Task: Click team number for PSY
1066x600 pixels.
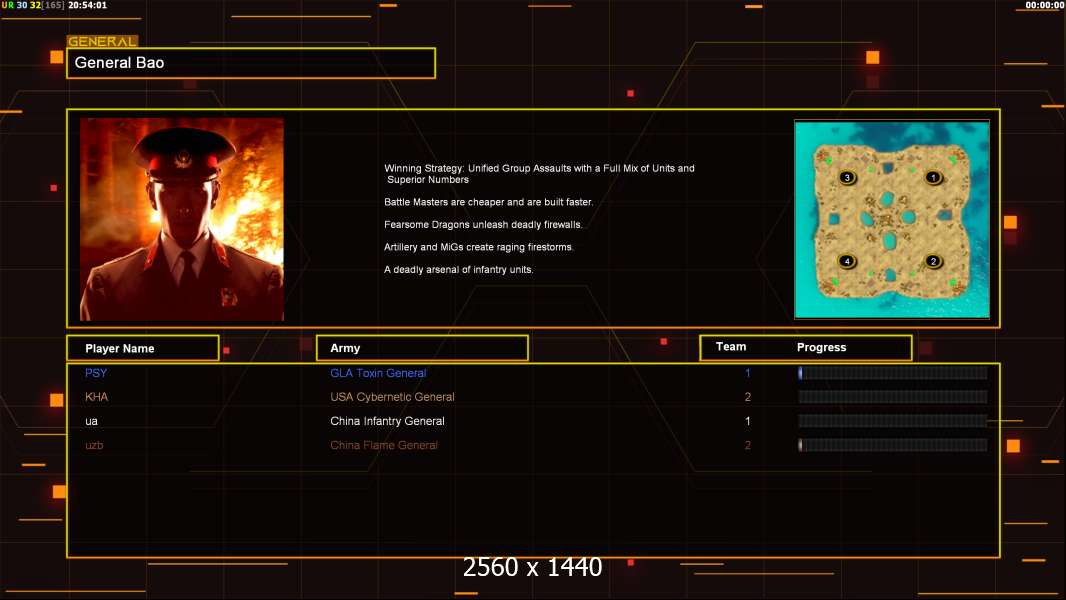Action: click(x=748, y=373)
